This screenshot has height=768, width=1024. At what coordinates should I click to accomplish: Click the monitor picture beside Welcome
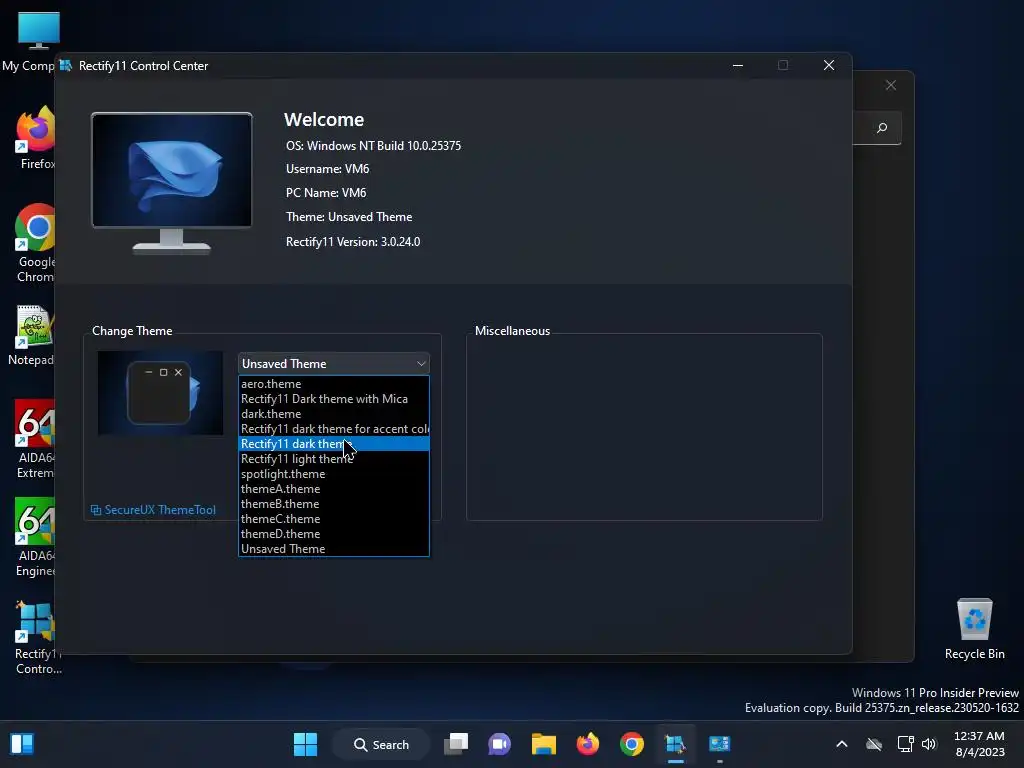click(172, 183)
